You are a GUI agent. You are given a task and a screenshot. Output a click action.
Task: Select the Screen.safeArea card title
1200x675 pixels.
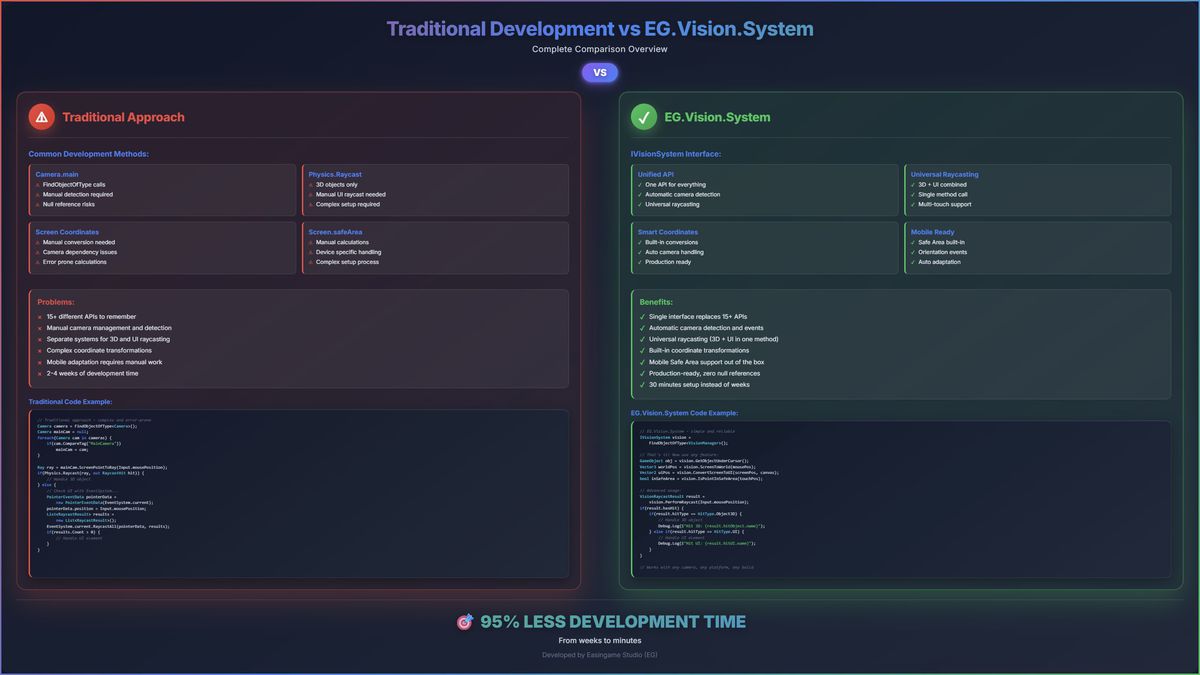[335, 232]
